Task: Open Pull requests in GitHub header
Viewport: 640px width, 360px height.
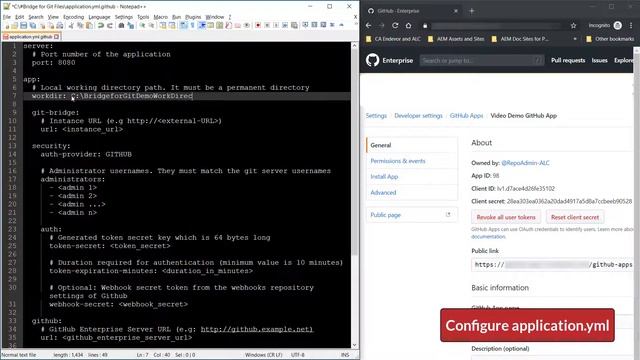Action: [568, 60]
